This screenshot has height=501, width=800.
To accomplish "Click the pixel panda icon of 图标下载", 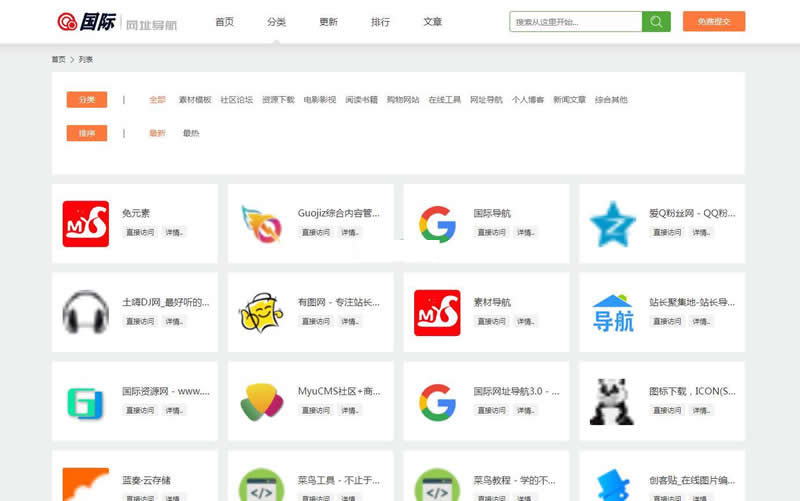I will [612, 402].
